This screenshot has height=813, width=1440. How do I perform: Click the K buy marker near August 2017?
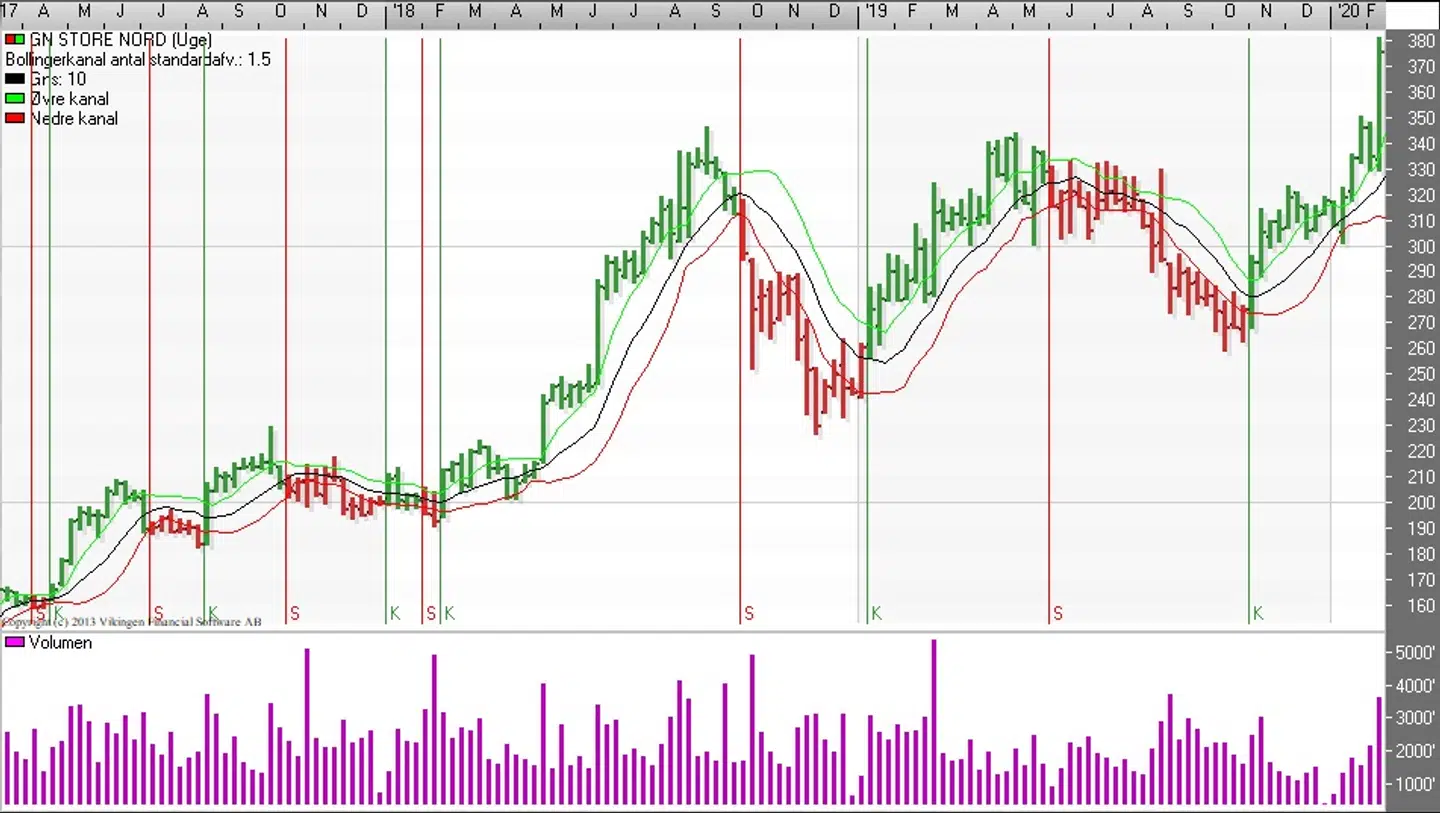tap(212, 613)
